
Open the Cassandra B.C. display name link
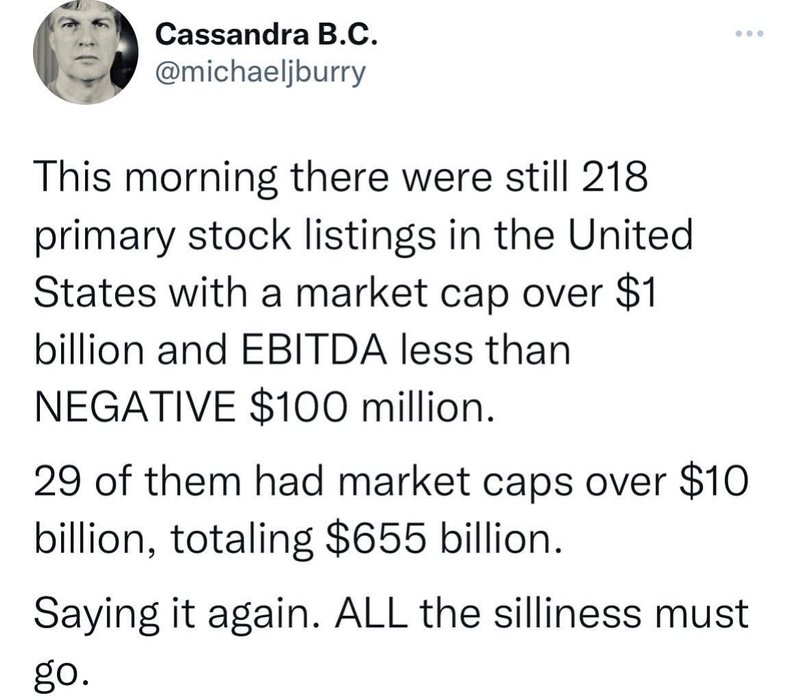(266, 36)
